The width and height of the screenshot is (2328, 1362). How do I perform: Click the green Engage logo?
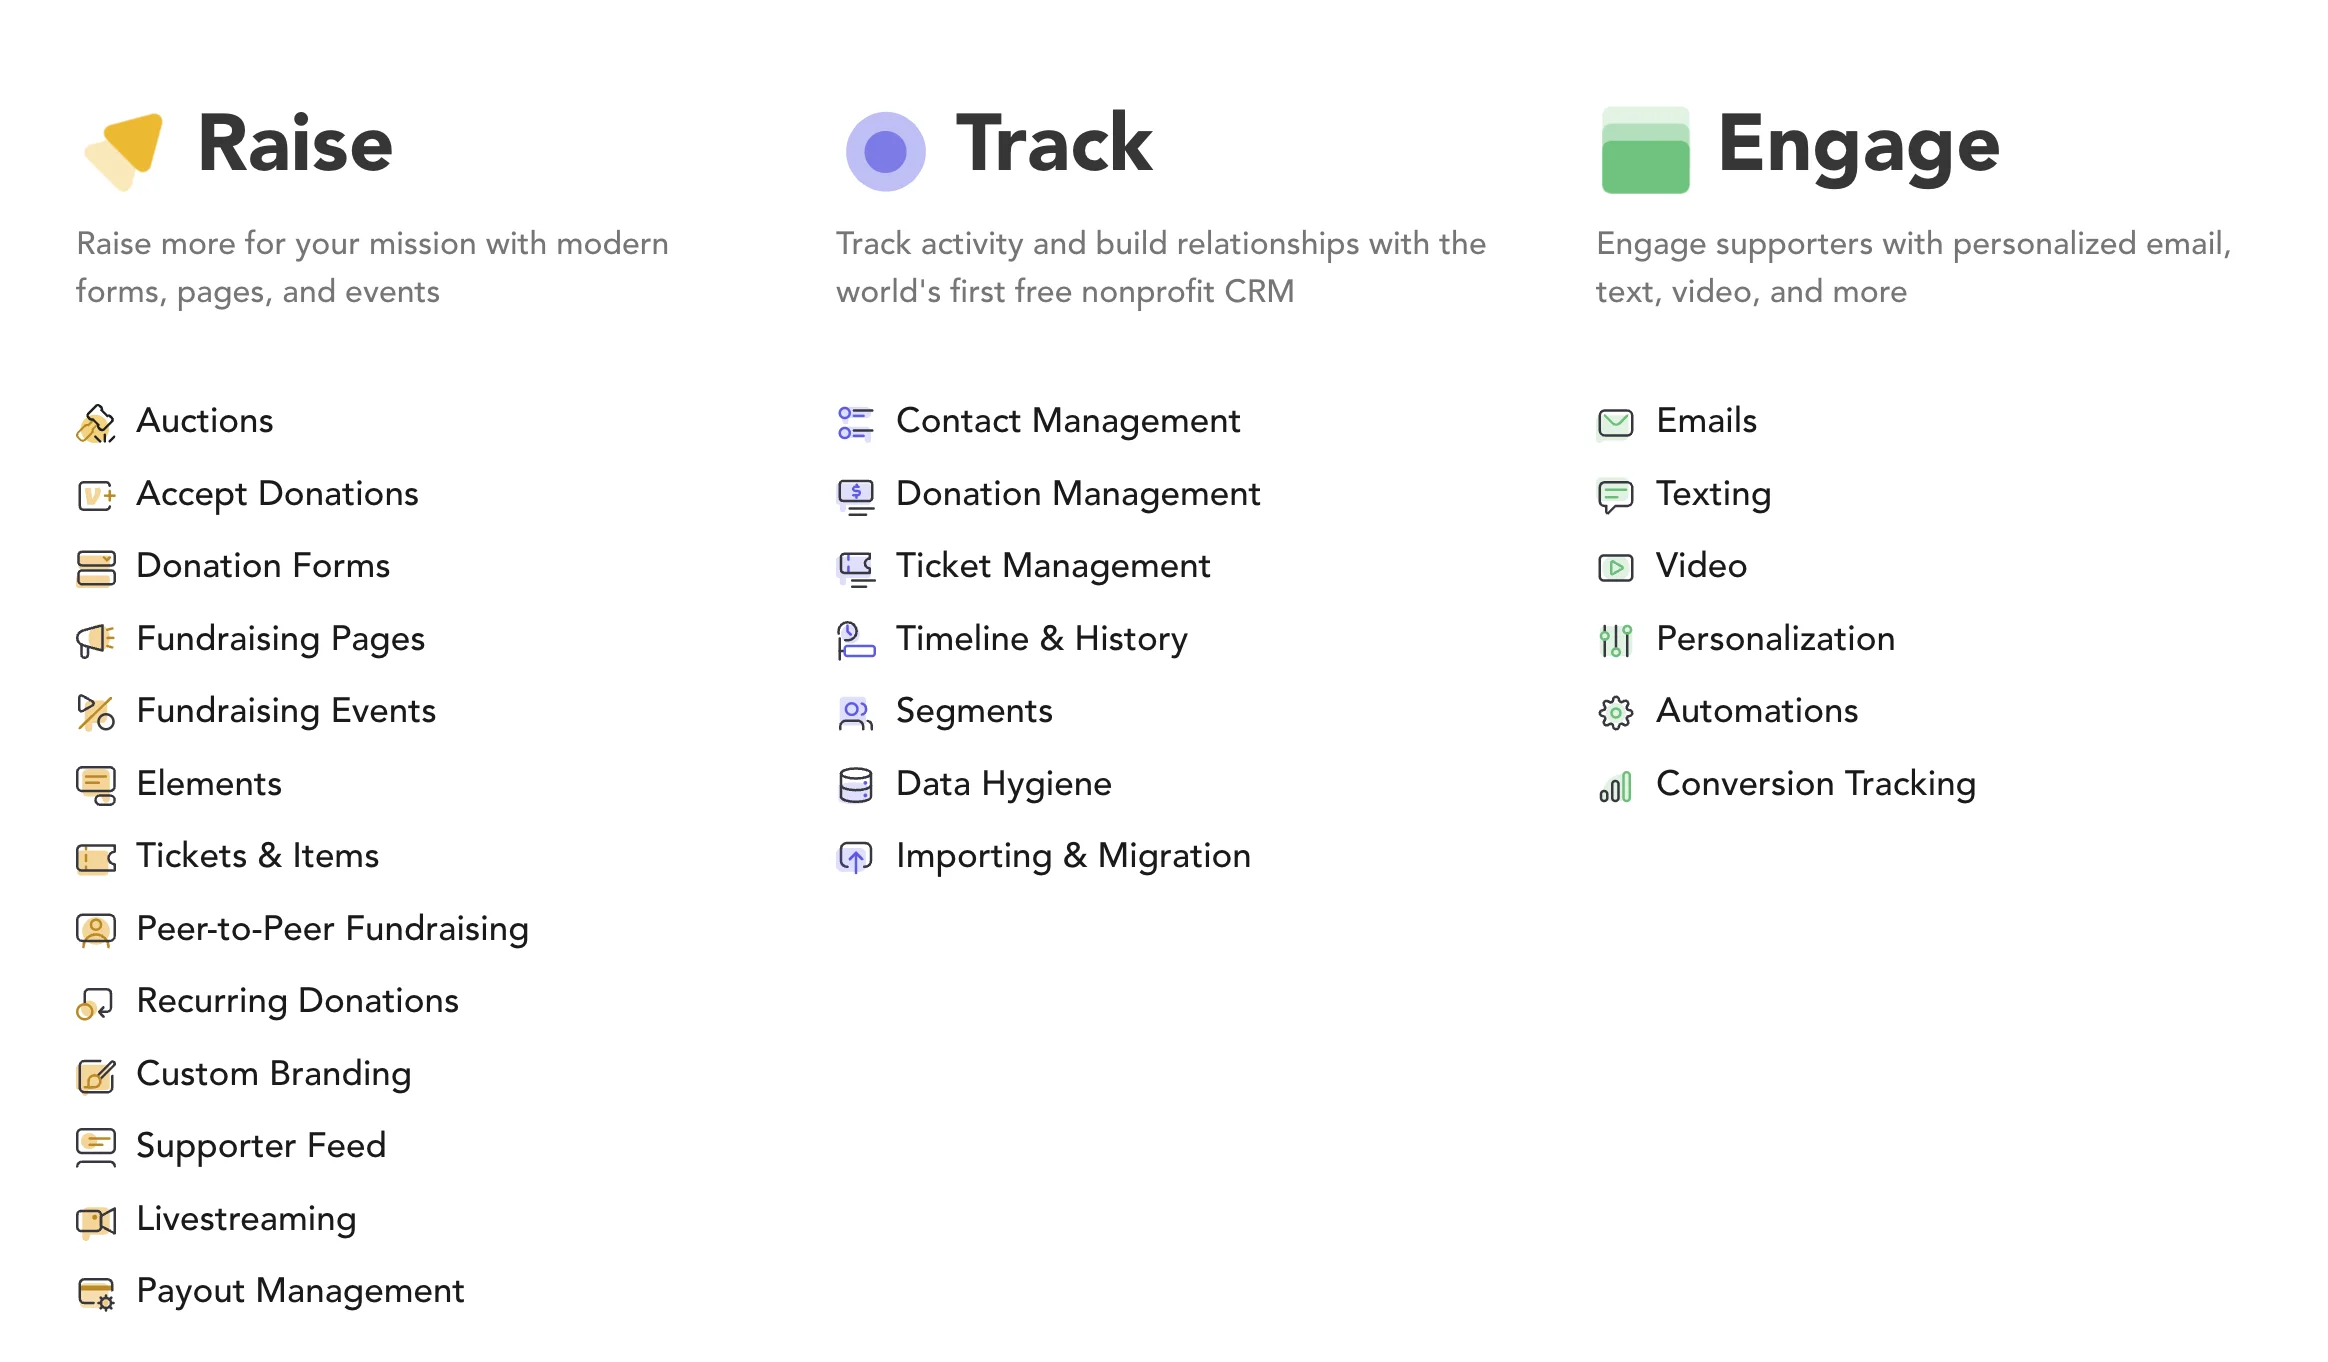(1645, 150)
